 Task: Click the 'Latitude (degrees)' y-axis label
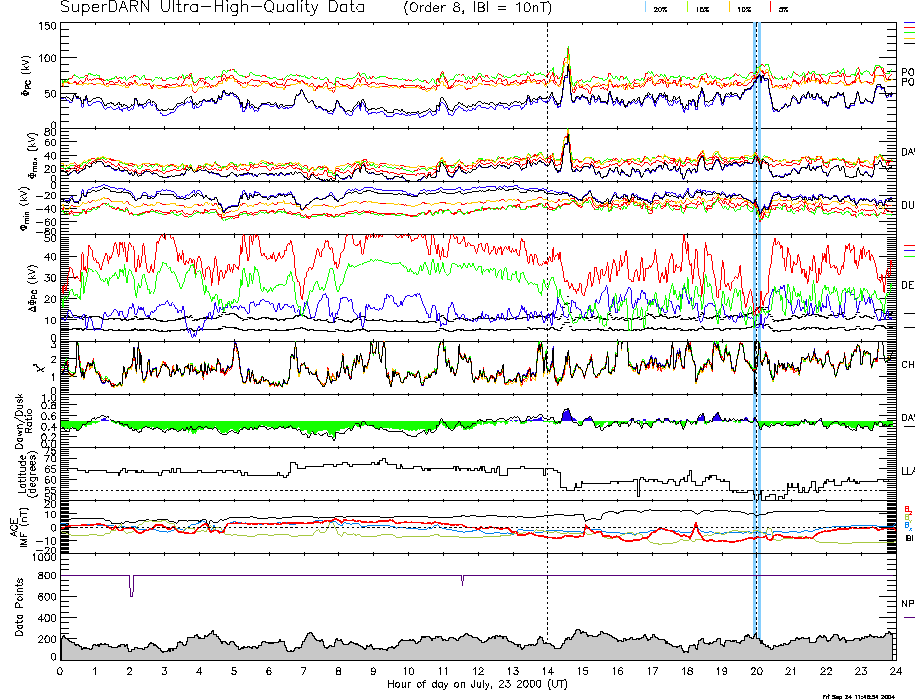[x=27, y=471]
